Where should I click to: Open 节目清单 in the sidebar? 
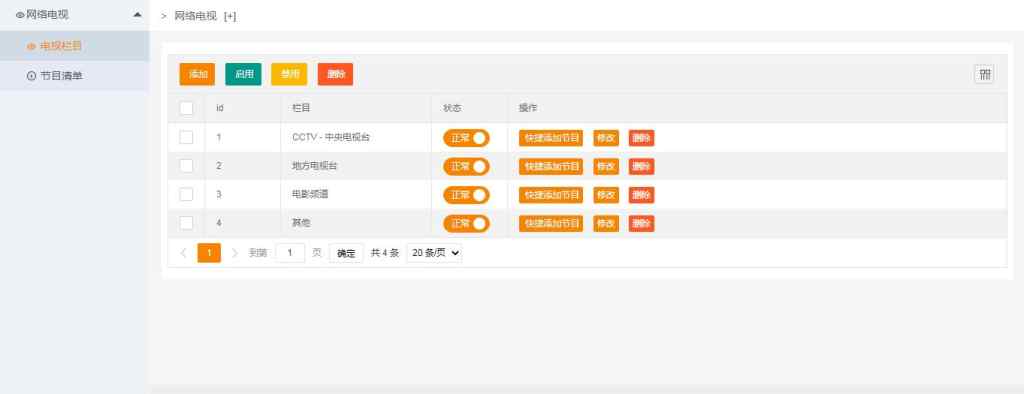point(74,76)
